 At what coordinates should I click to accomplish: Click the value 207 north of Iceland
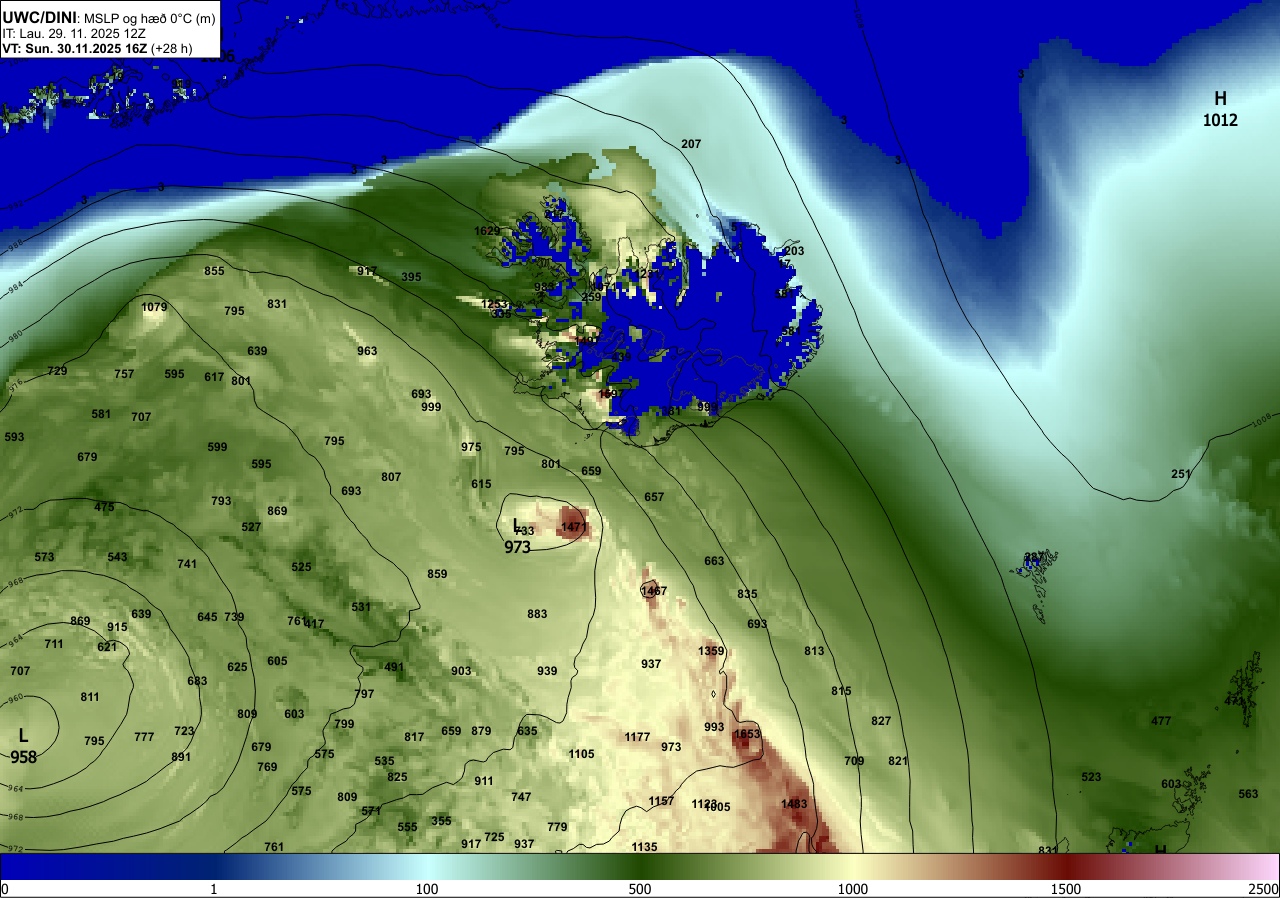click(x=691, y=144)
